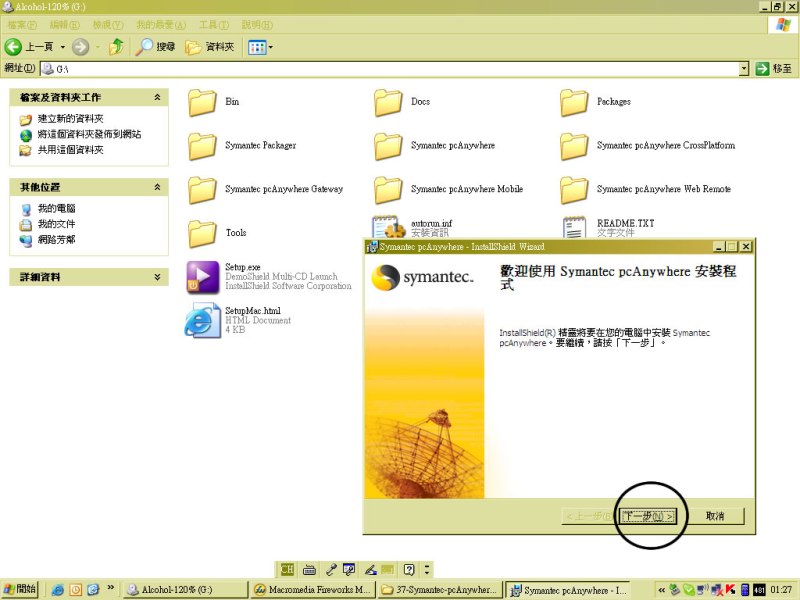Open the Views dropdown button
Viewport: 800px width, 600px height.
(260, 47)
